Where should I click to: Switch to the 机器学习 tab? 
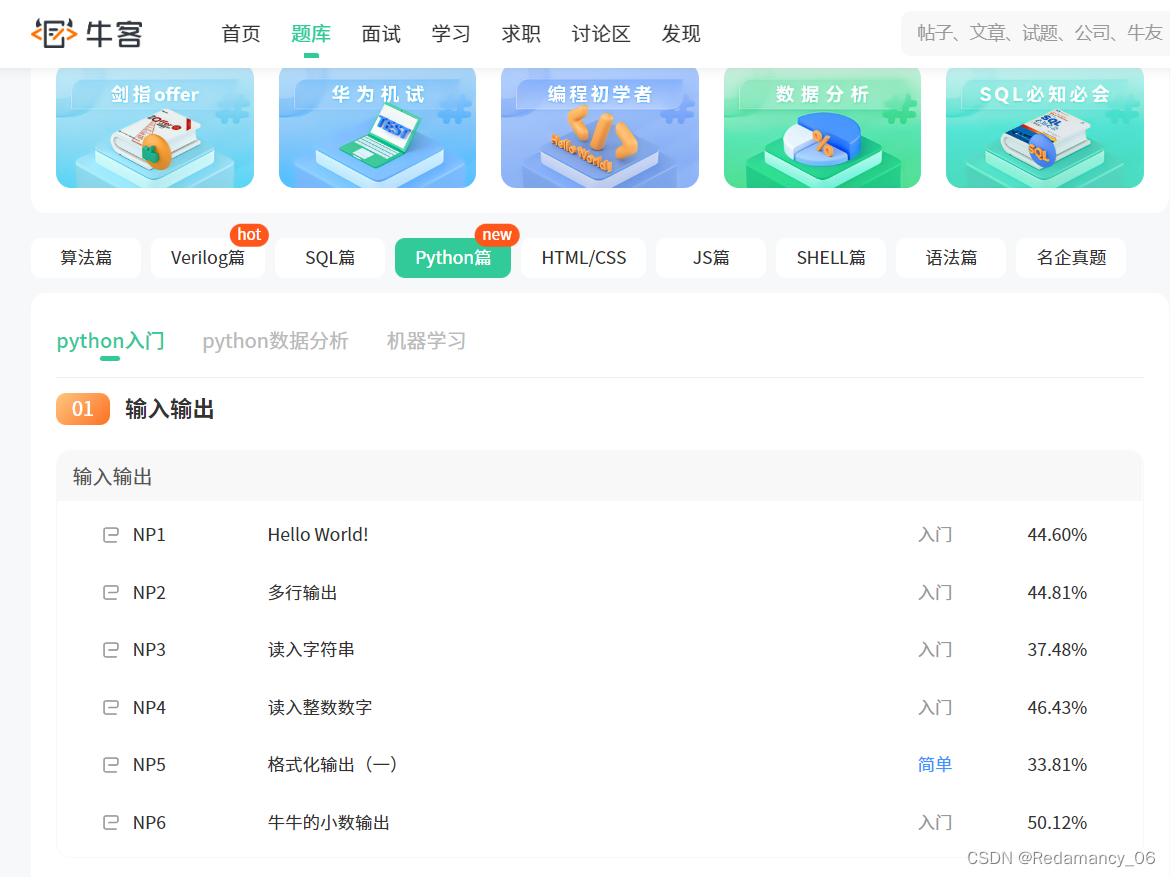click(426, 340)
